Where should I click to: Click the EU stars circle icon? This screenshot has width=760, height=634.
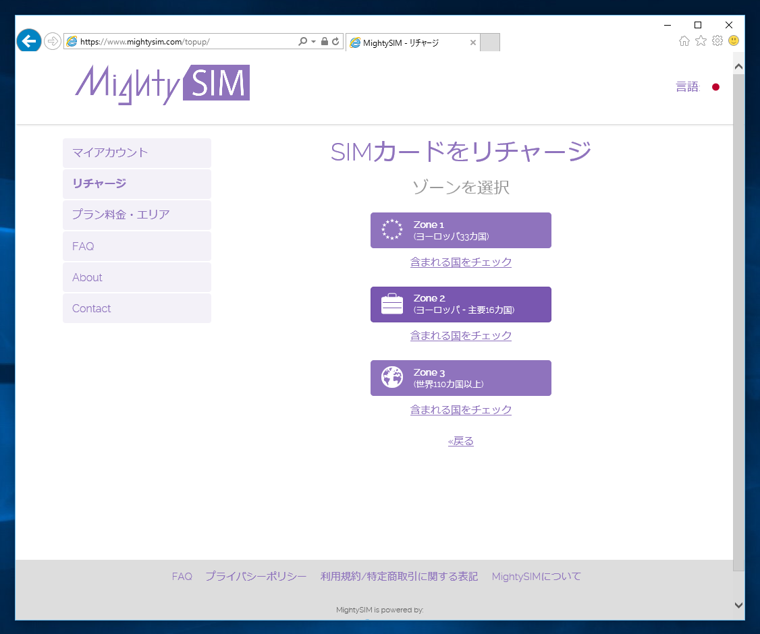(392, 230)
